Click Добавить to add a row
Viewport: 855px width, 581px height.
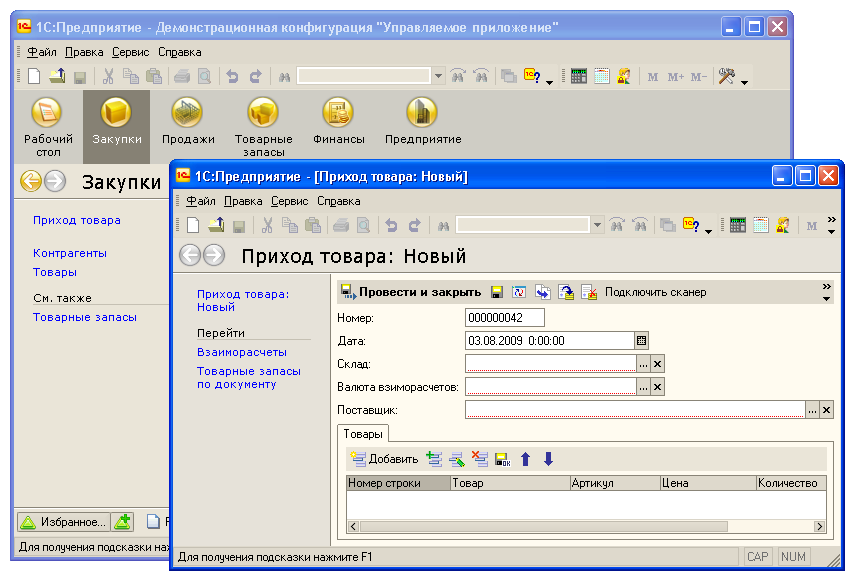tap(385, 459)
